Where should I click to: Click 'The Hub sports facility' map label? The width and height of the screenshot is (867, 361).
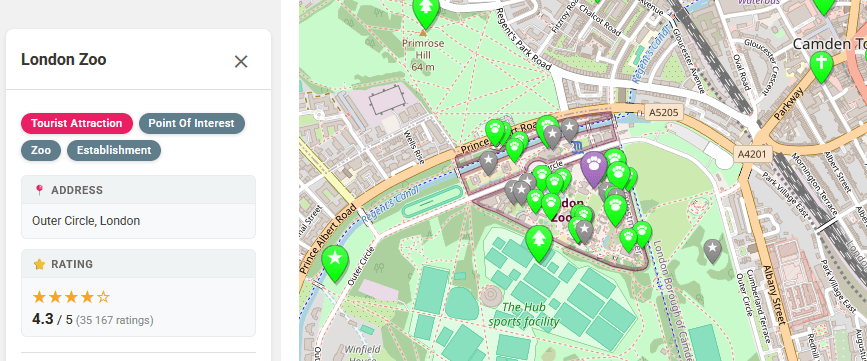pos(524,314)
